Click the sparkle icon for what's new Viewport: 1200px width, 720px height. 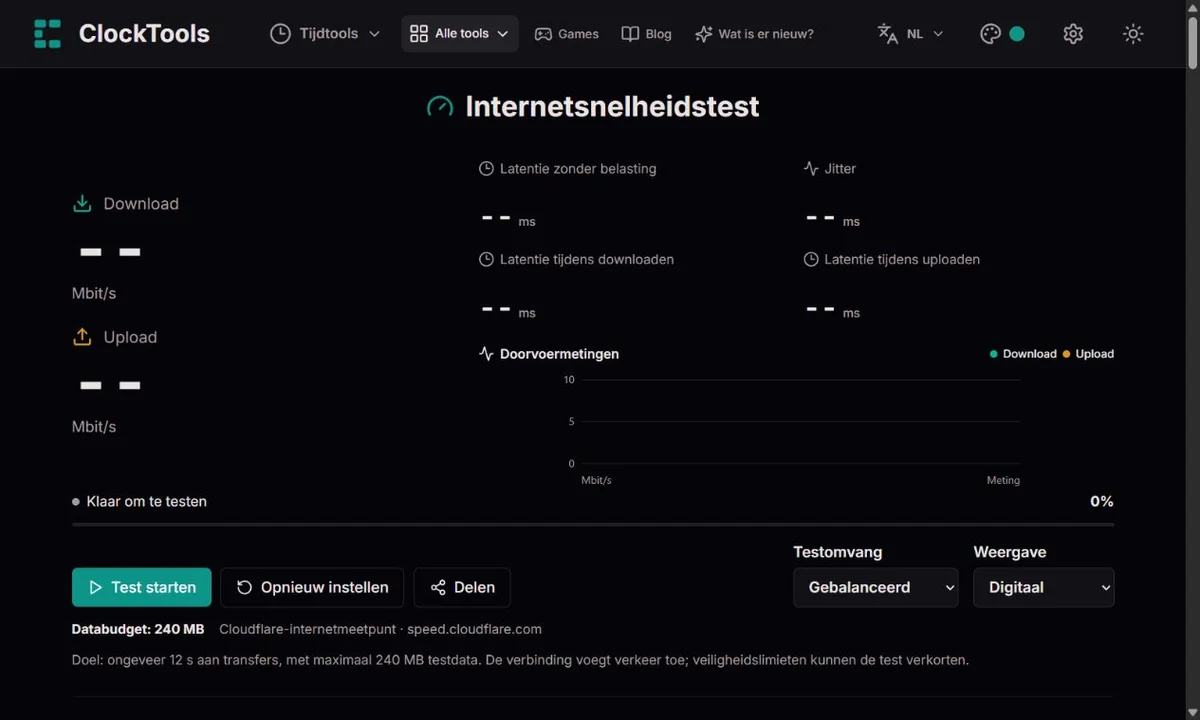point(704,34)
